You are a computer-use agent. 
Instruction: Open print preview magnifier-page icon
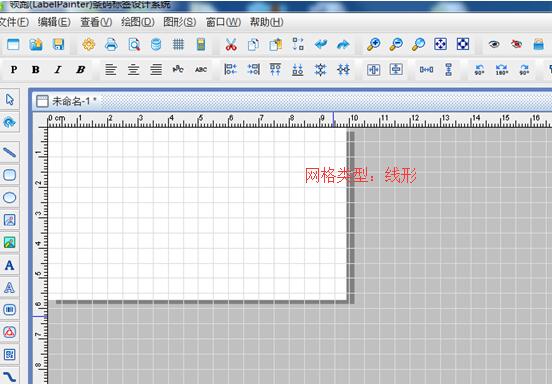(x=134, y=45)
